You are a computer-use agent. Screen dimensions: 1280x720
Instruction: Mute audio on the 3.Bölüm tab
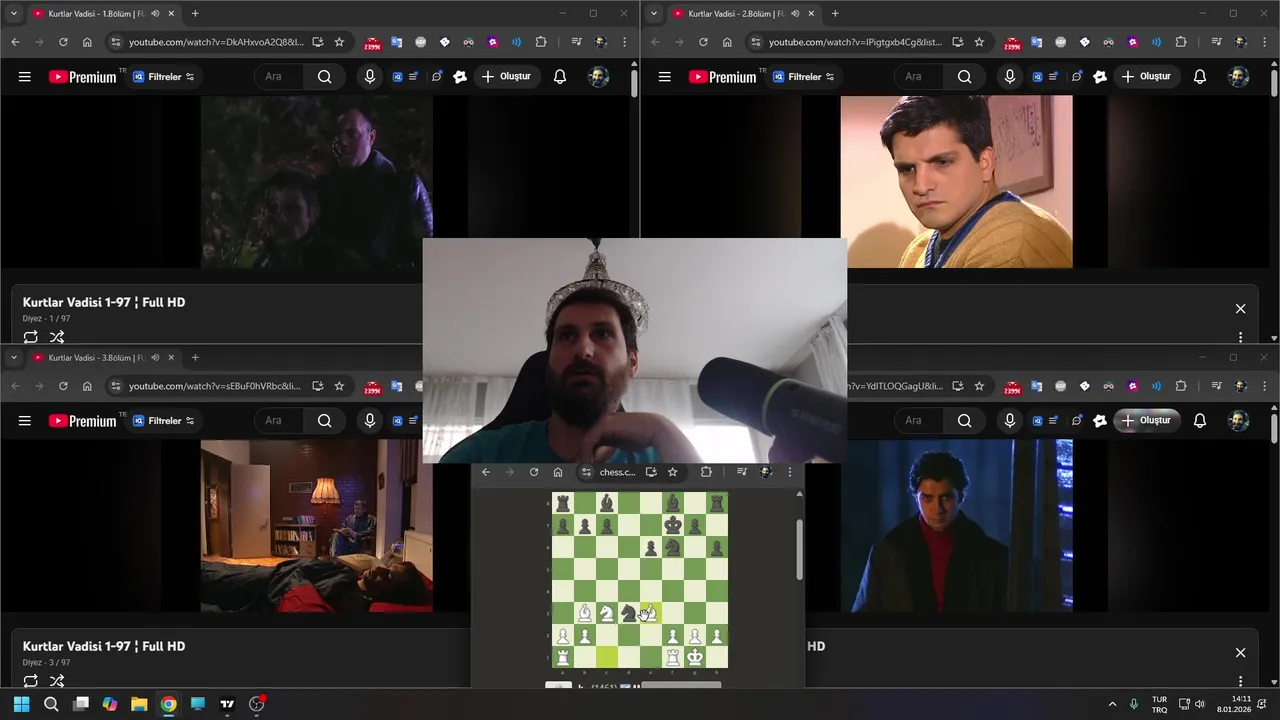(x=155, y=357)
